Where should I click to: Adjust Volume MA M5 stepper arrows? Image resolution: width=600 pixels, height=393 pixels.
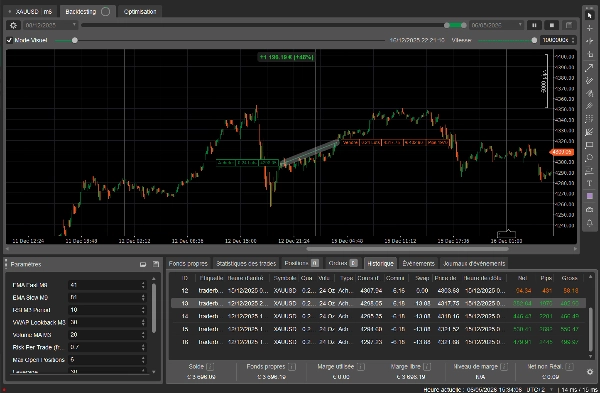coord(143,334)
